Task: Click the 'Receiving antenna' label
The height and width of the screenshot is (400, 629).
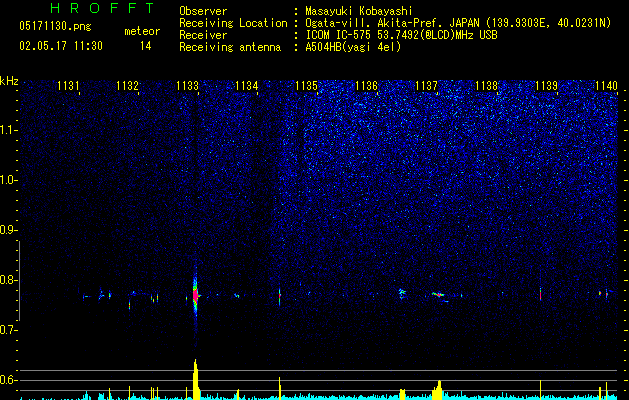Action: pyautogui.click(x=230, y=47)
